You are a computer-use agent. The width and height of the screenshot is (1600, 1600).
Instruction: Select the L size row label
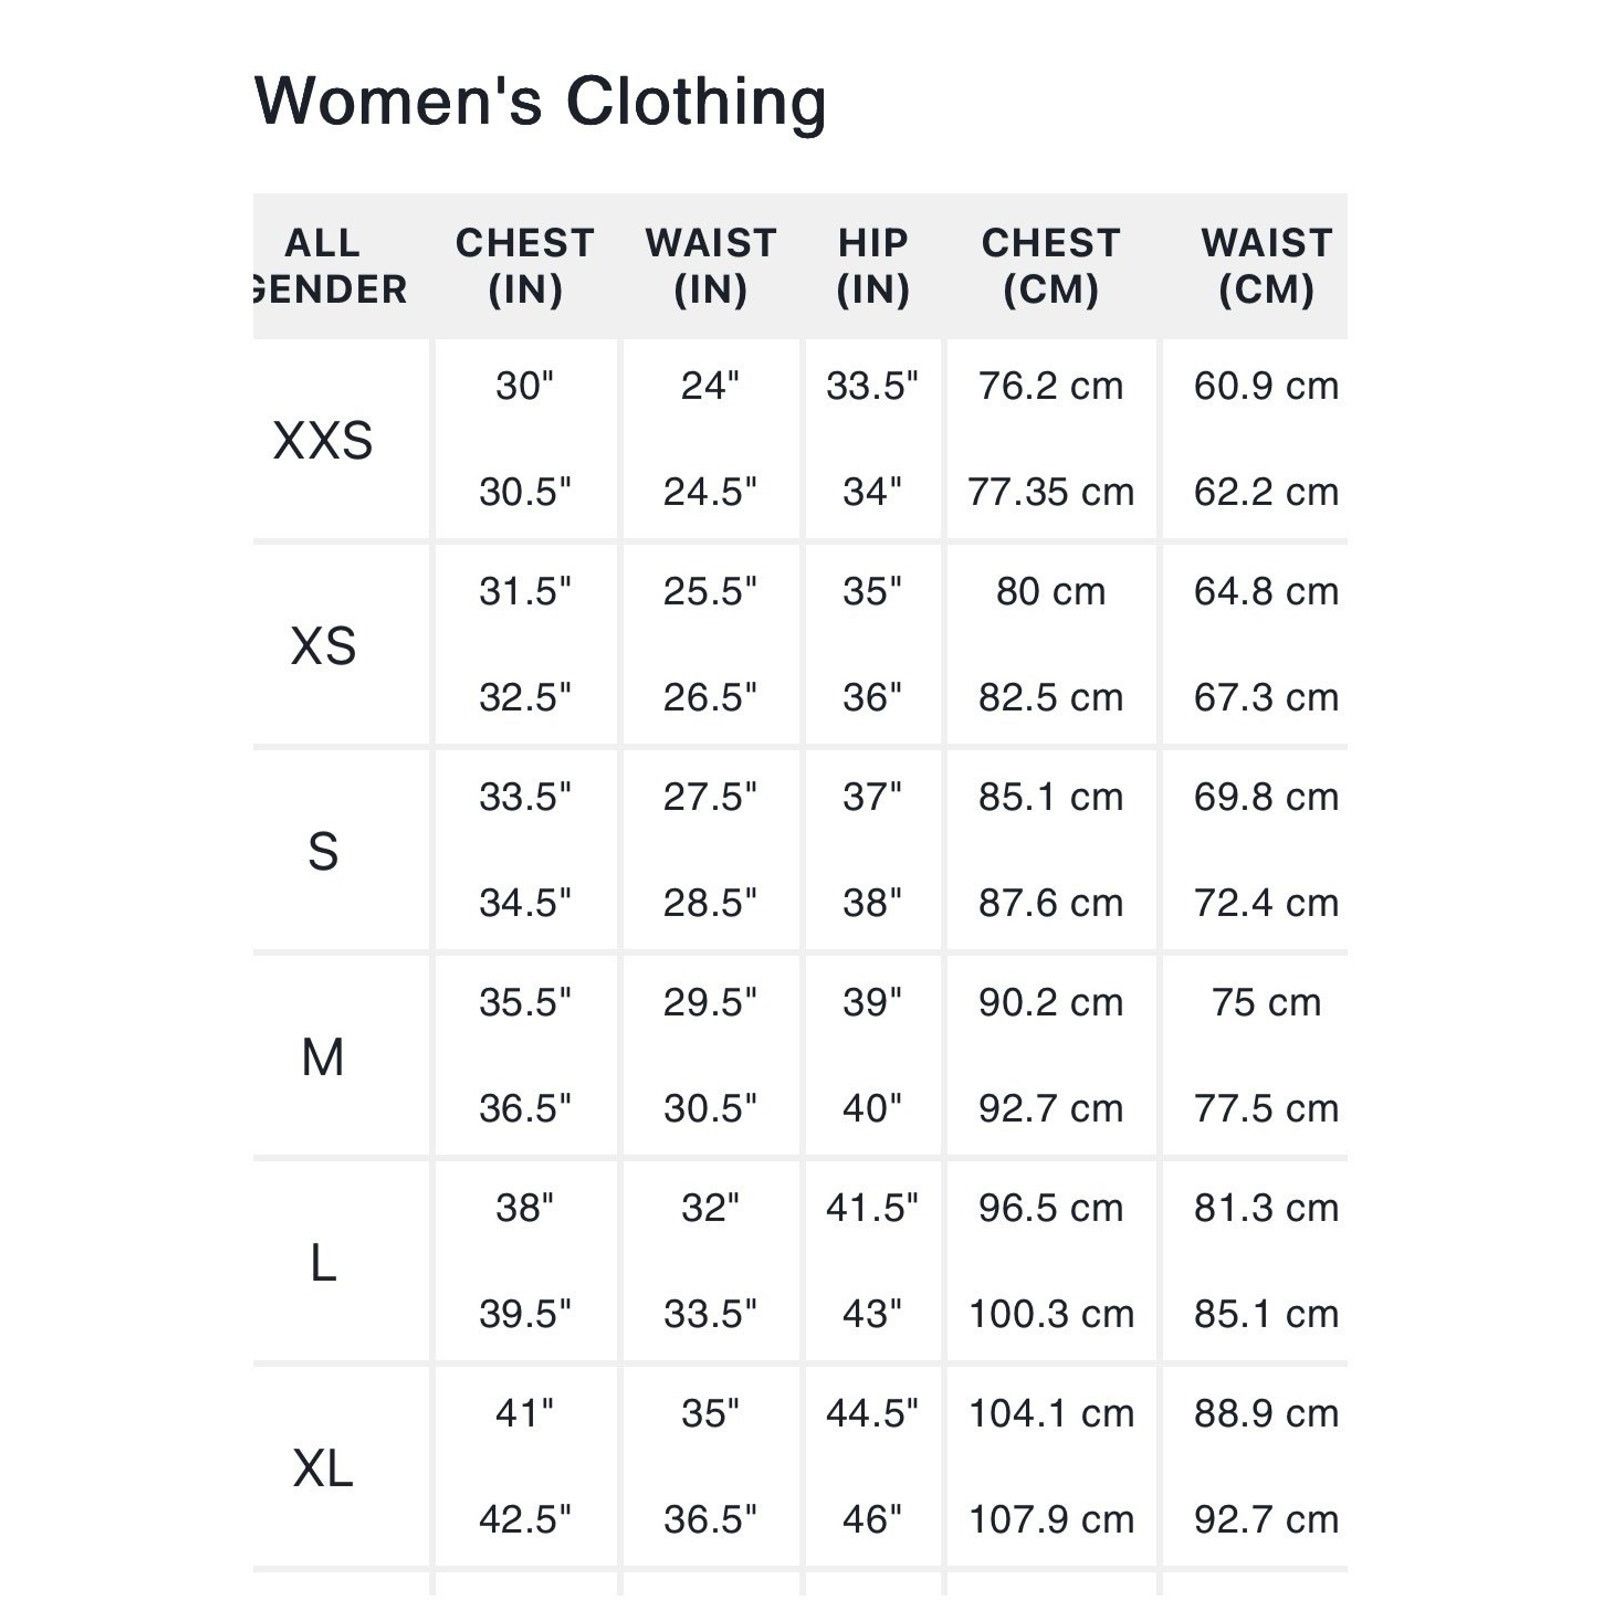[323, 1263]
